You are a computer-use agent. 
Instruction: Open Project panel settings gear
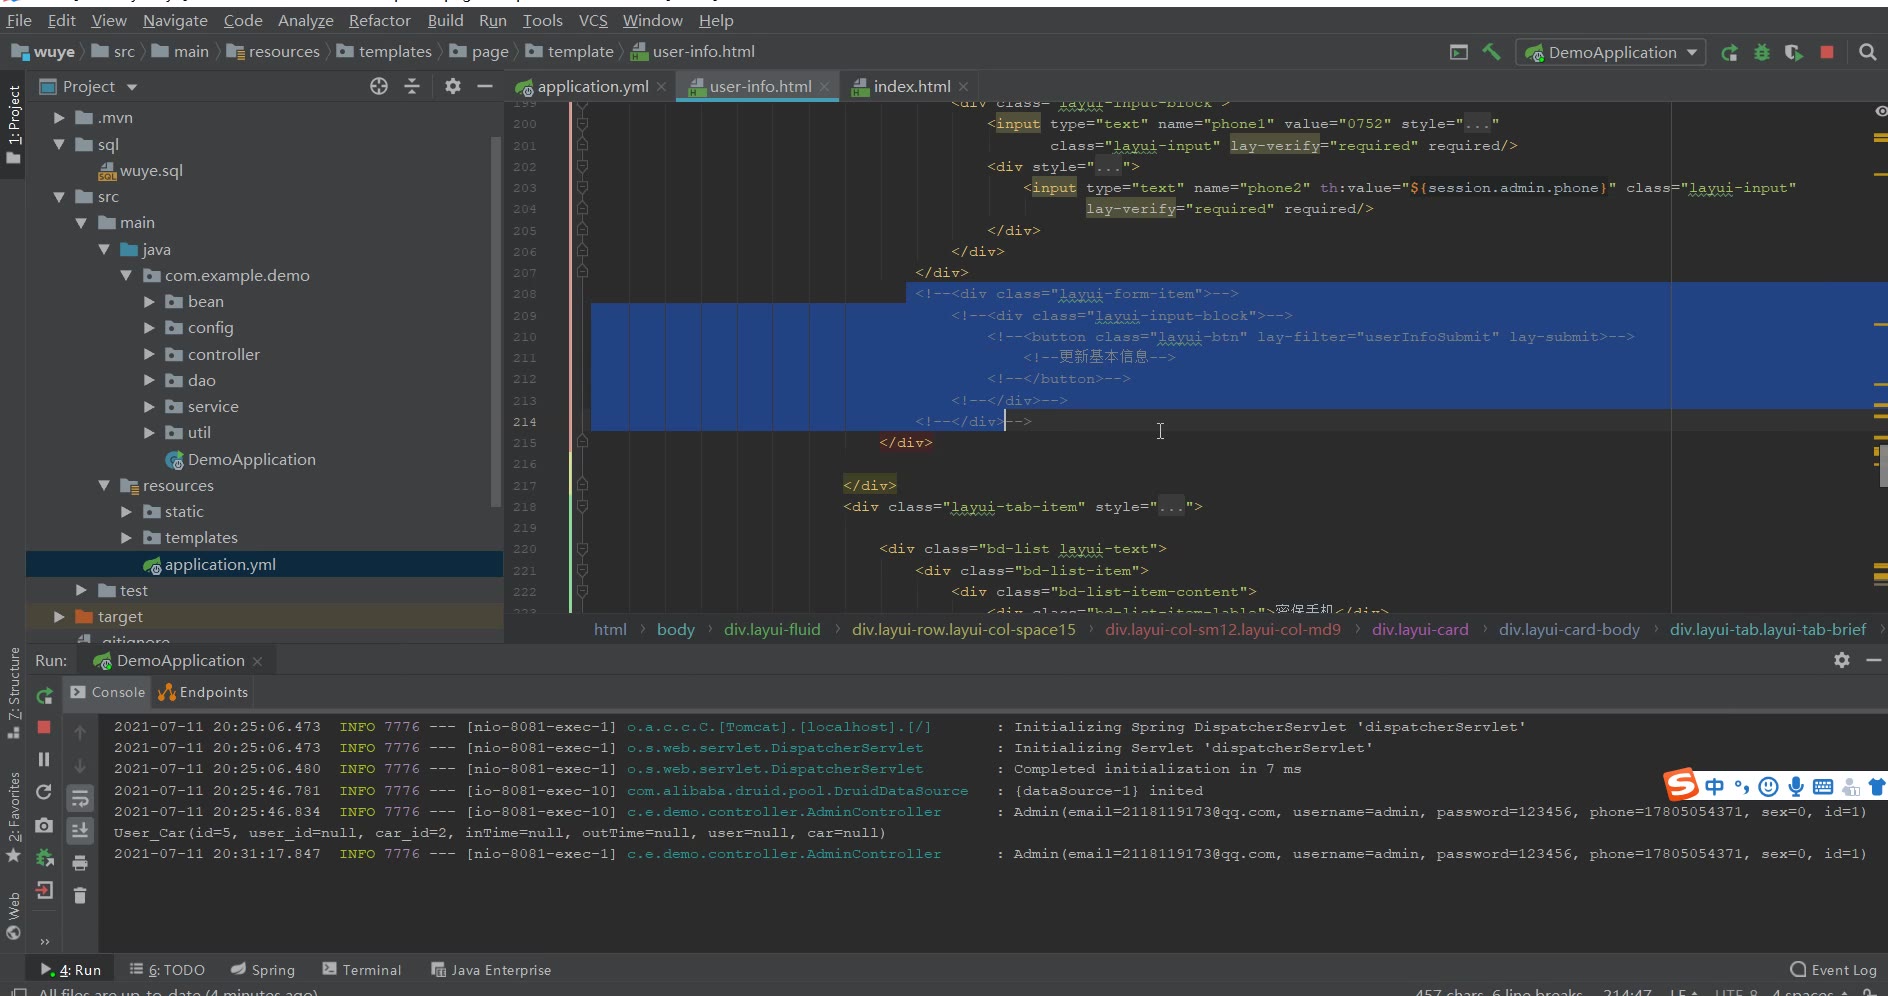pos(452,87)
